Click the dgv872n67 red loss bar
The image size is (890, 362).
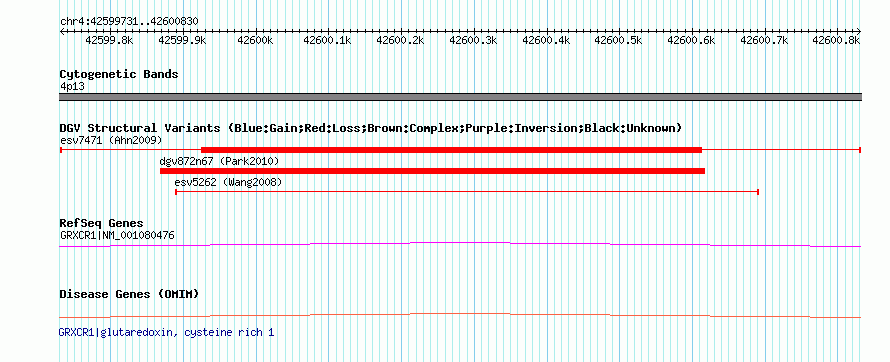(x=433, y=171)
